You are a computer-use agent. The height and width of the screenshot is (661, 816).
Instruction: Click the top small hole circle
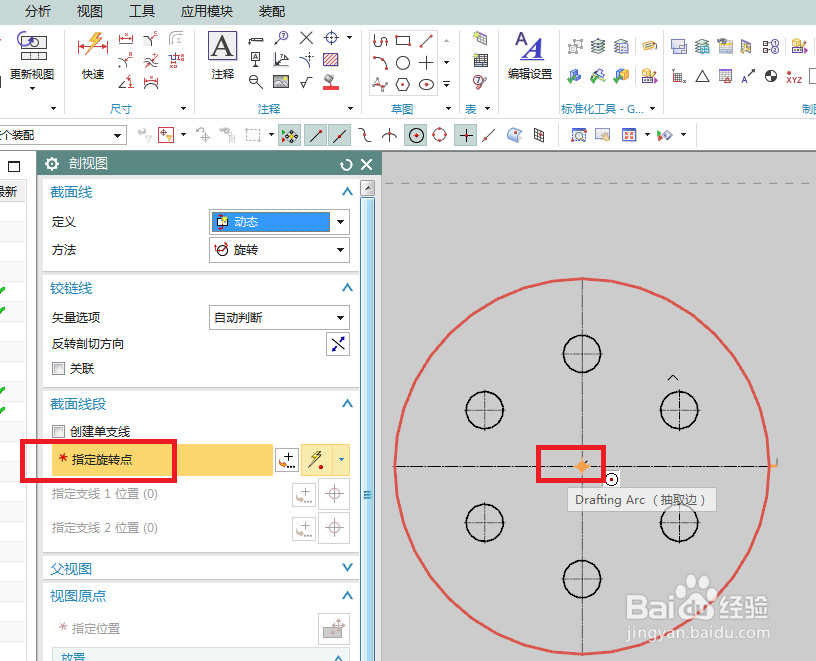582,353
